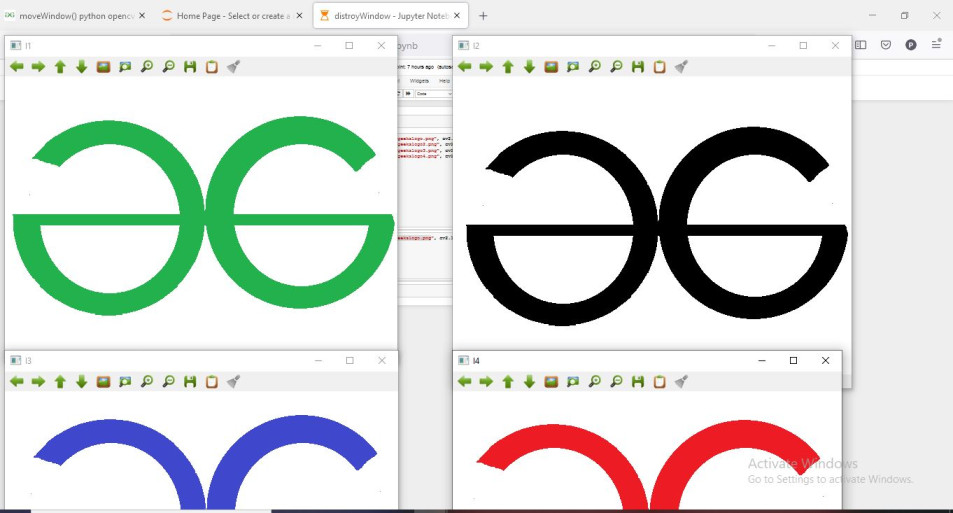Open the Firefox account P avatar
Viewport: 953px width, 513px height.
click(x=910, y=45)
